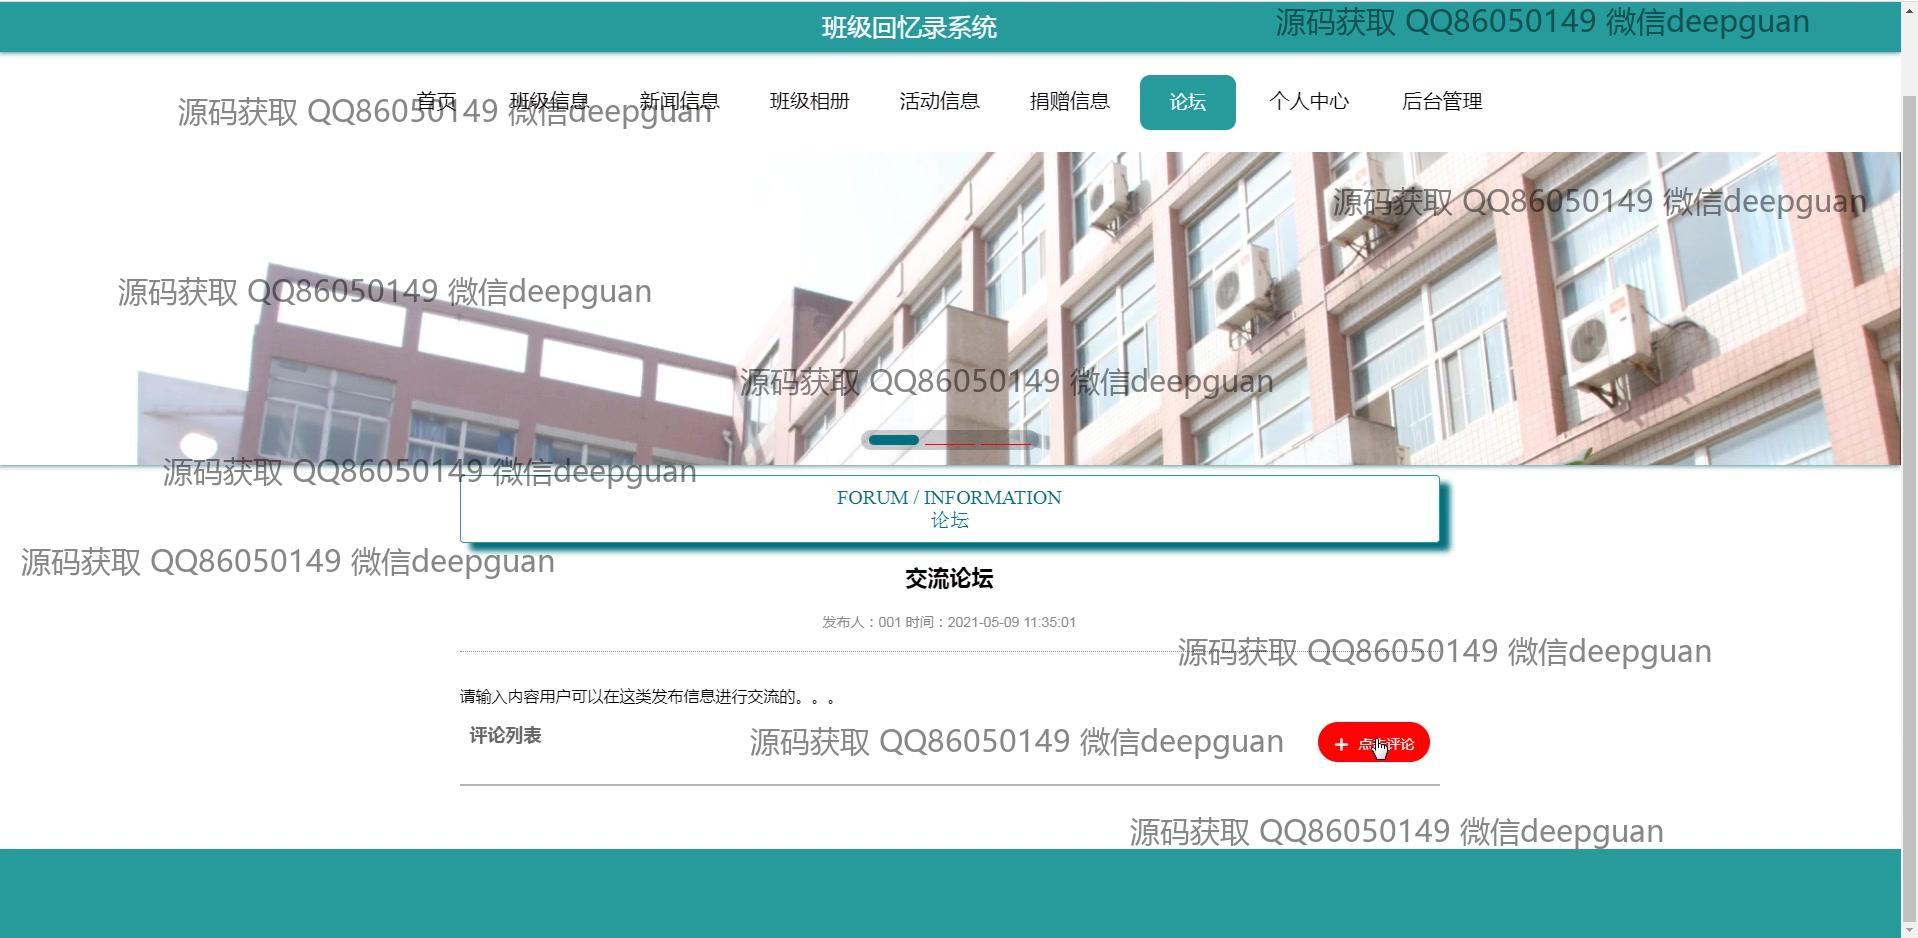
Task: Select the active teal carousel indicator
Action: [893, 440]
